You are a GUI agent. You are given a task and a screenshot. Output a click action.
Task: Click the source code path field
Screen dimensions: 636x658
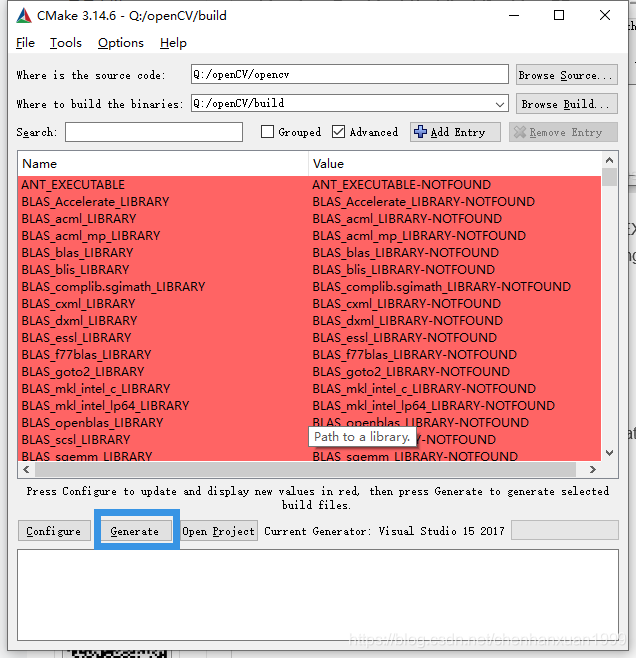pos(349,74)
